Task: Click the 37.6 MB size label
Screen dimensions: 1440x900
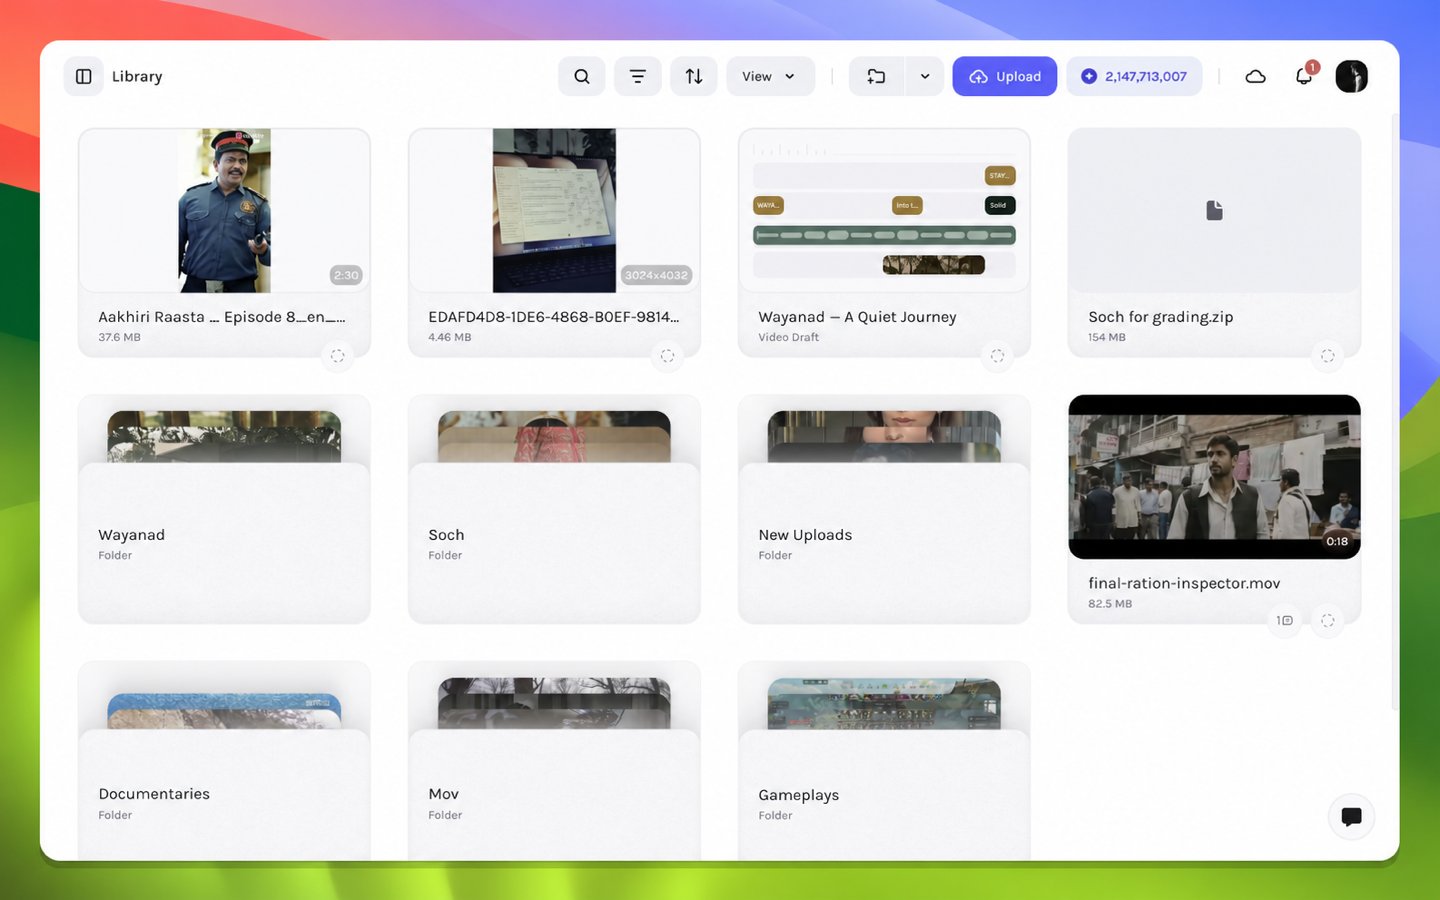Action: (119, 337)
